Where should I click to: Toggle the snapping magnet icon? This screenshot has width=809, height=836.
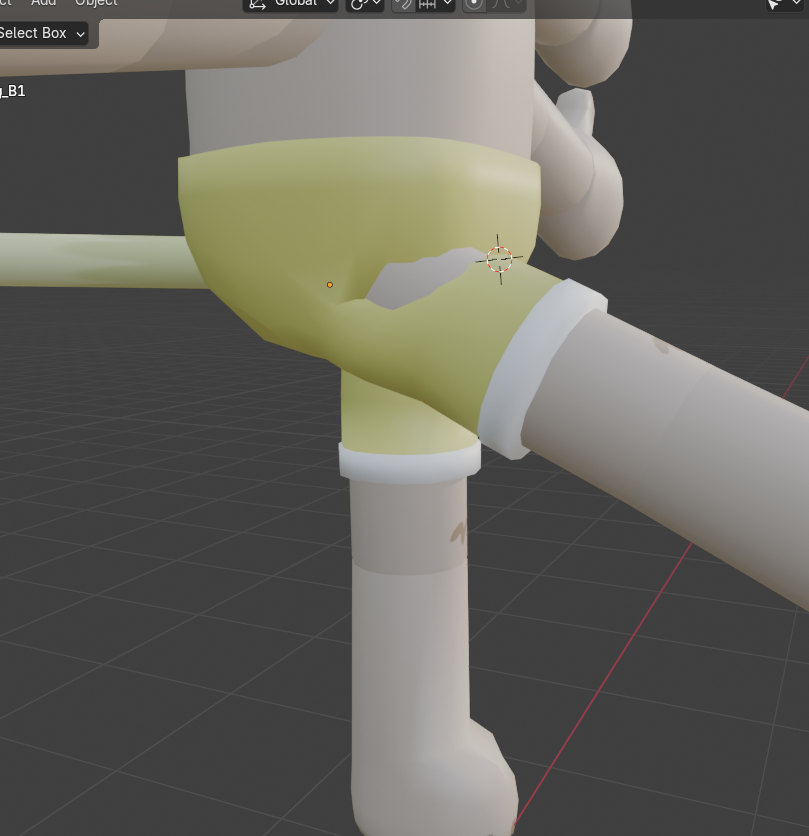click(x=404, y=4)
